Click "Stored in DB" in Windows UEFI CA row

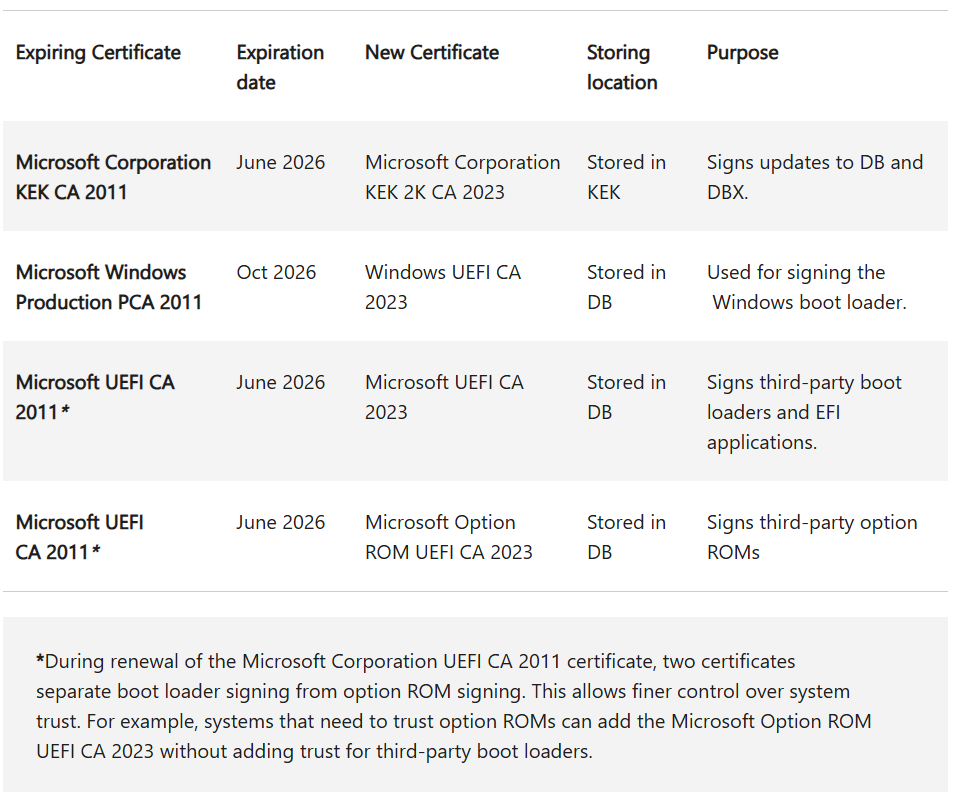pyautogui.click(x=625, y=287)
